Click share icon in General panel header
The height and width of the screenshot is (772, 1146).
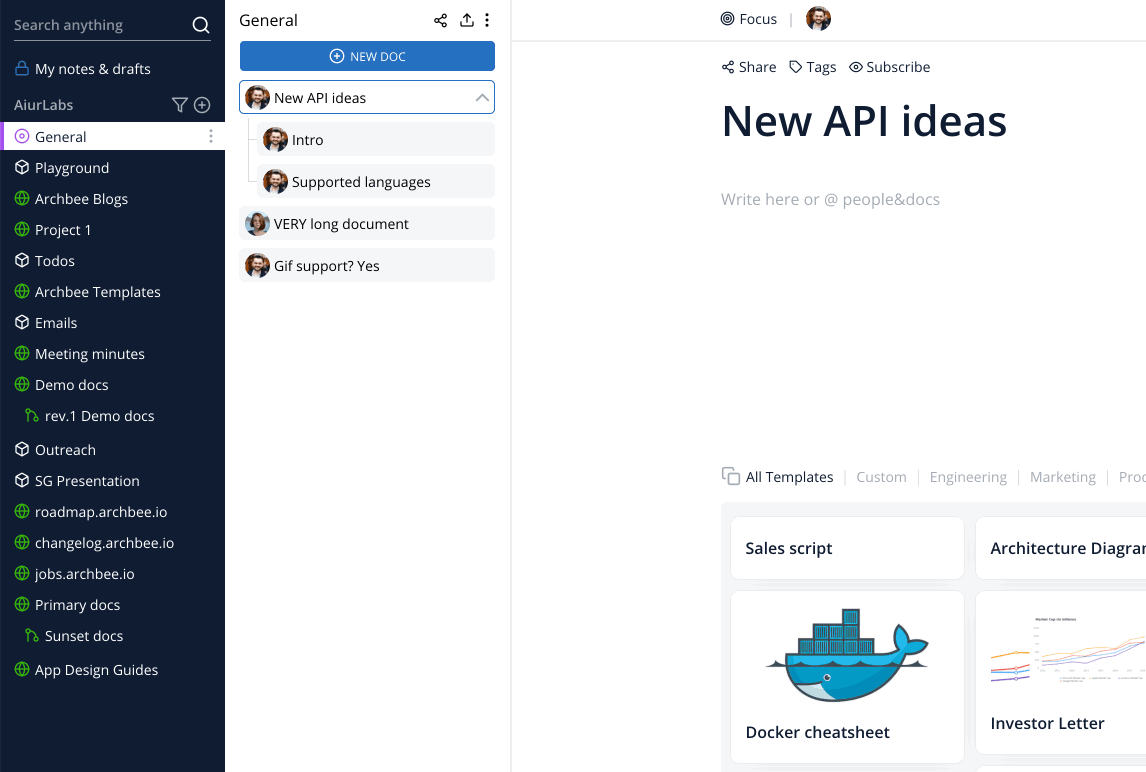pyautogui.click(x=440, y=20)
